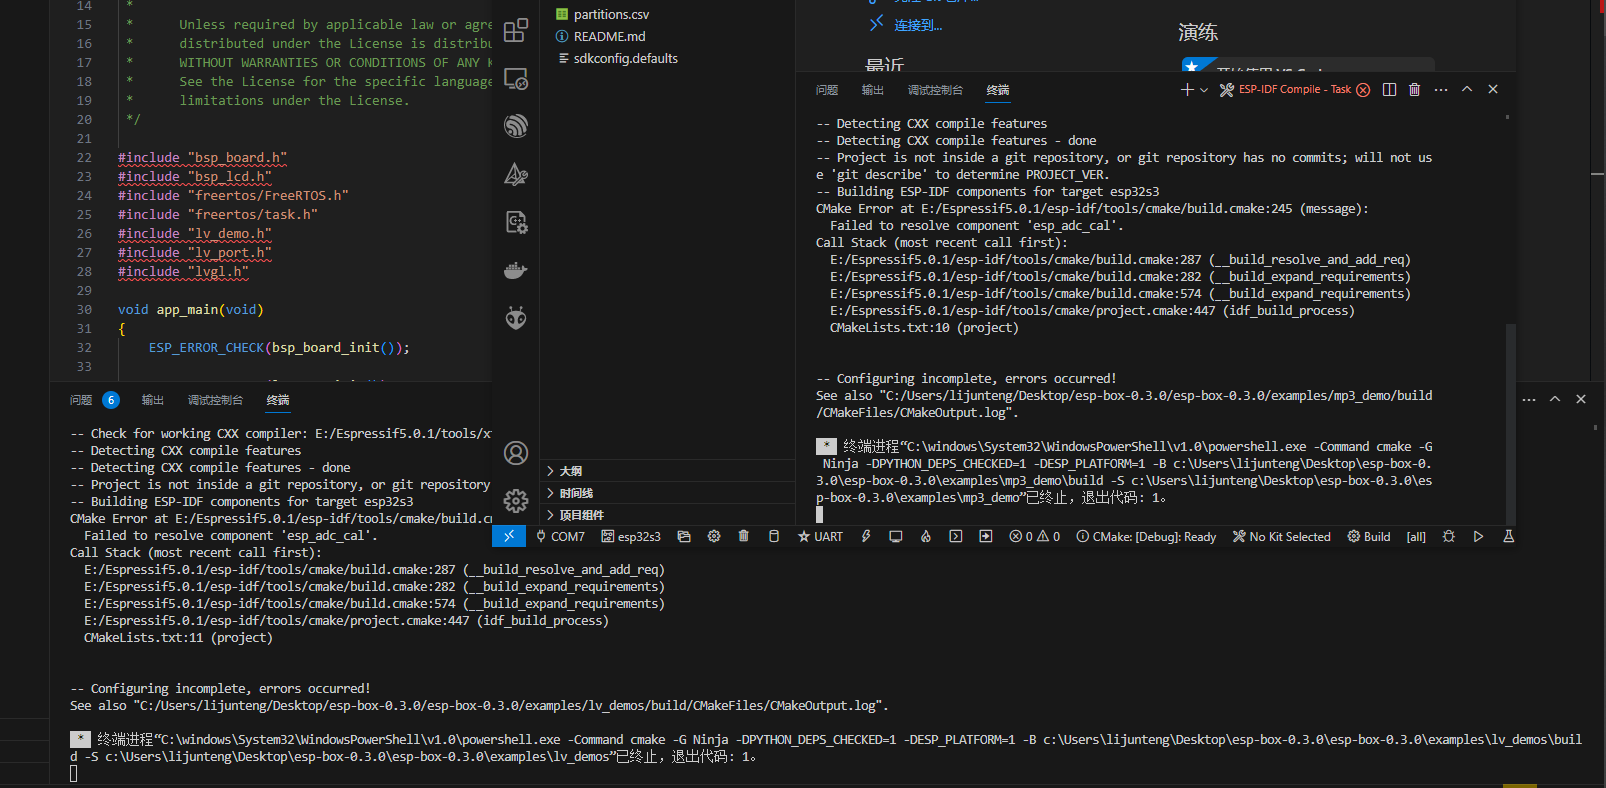1606x788 pixels.
Task: Switch to 调试控制台 tab in back window
Action: pyautogui.click(x=215, y=400)
